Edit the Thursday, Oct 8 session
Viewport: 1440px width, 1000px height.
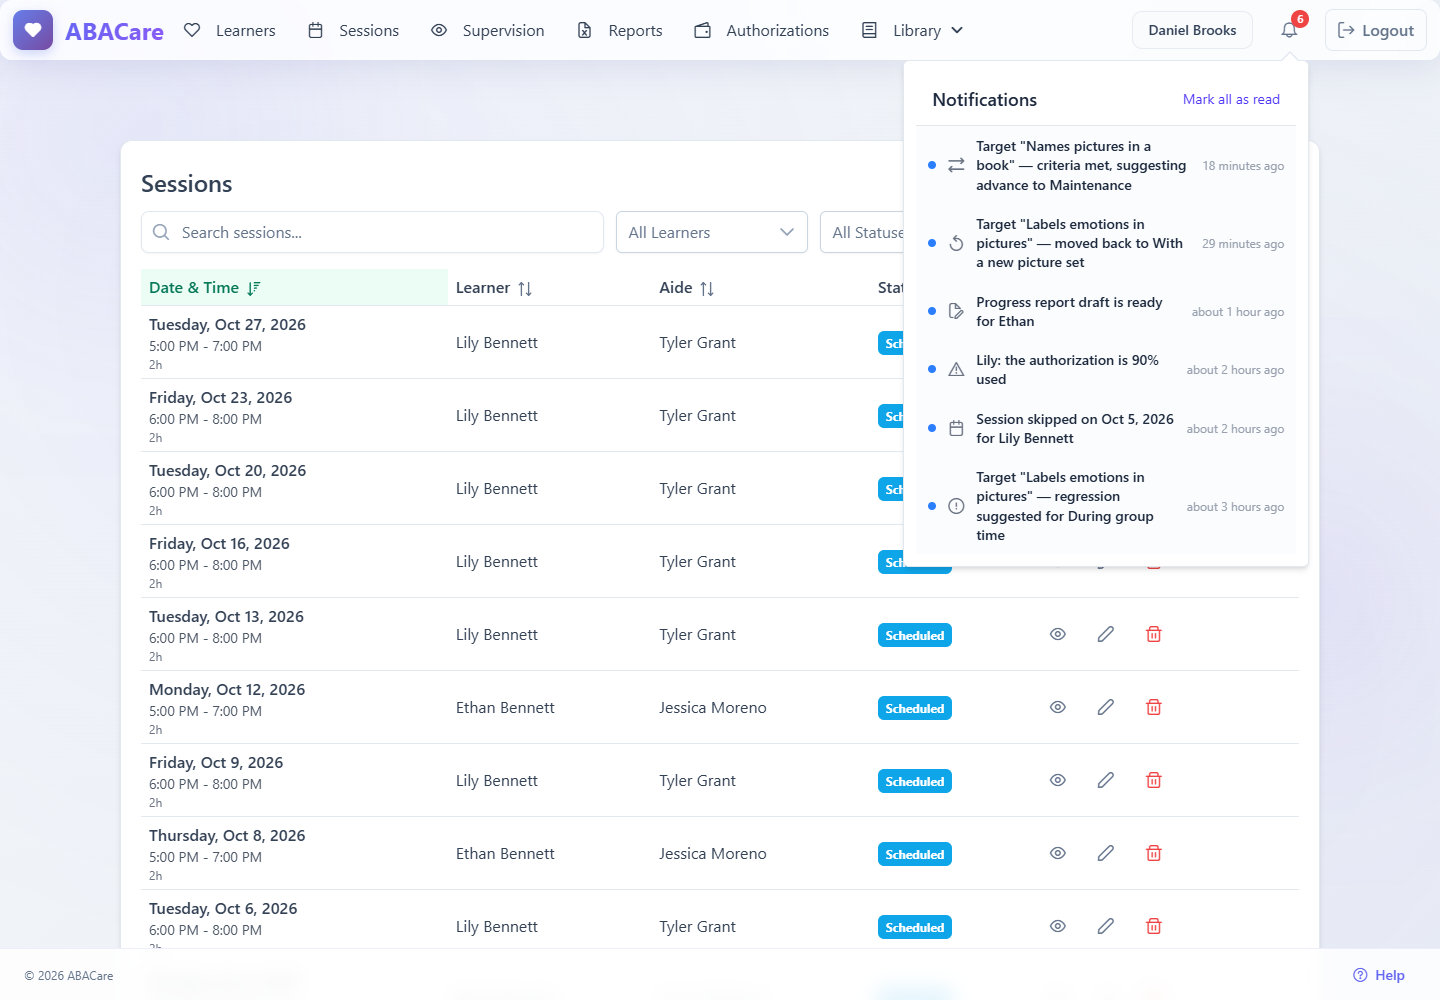pyautogui.click(x=1106, y=853)
